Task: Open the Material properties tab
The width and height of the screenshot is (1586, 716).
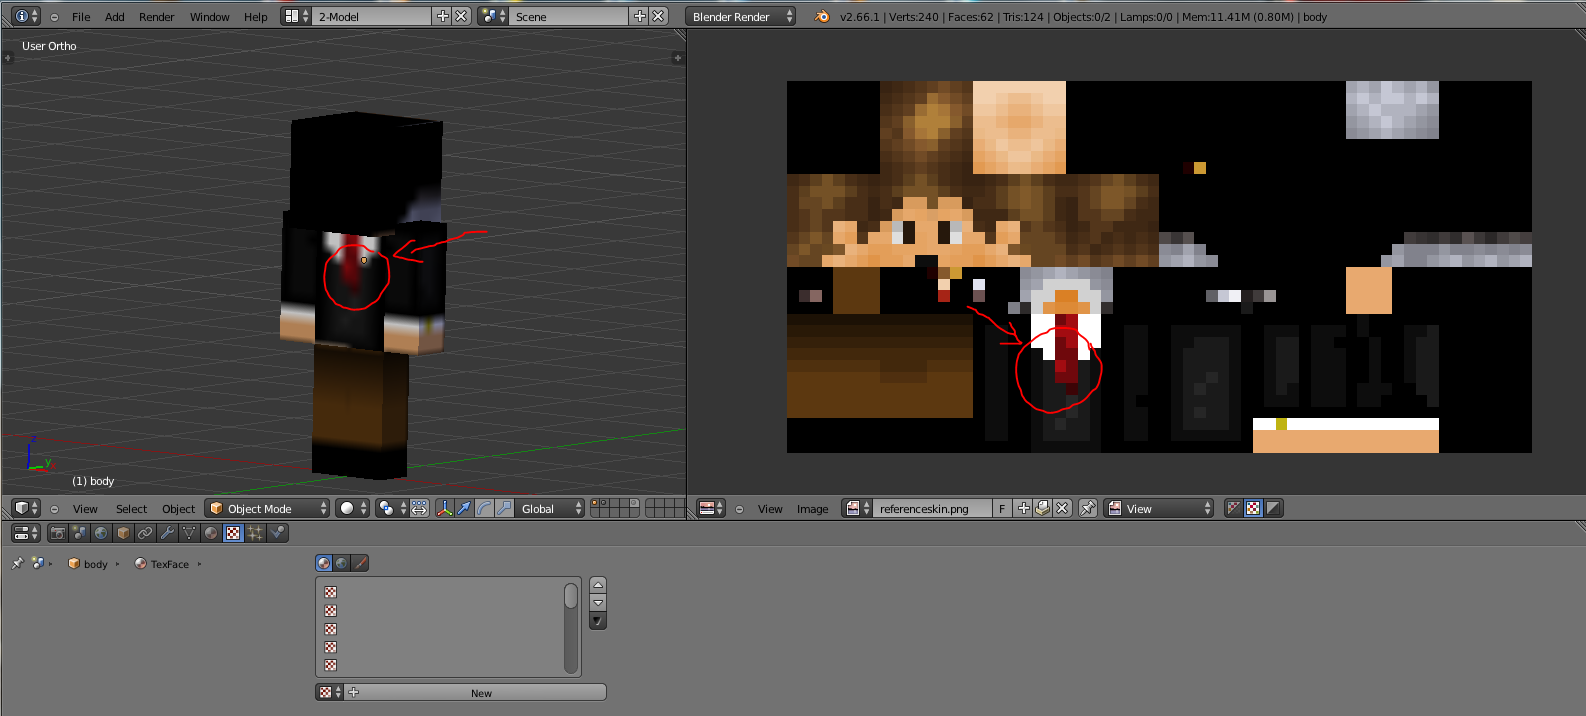Action: click(x=211, y=533)
